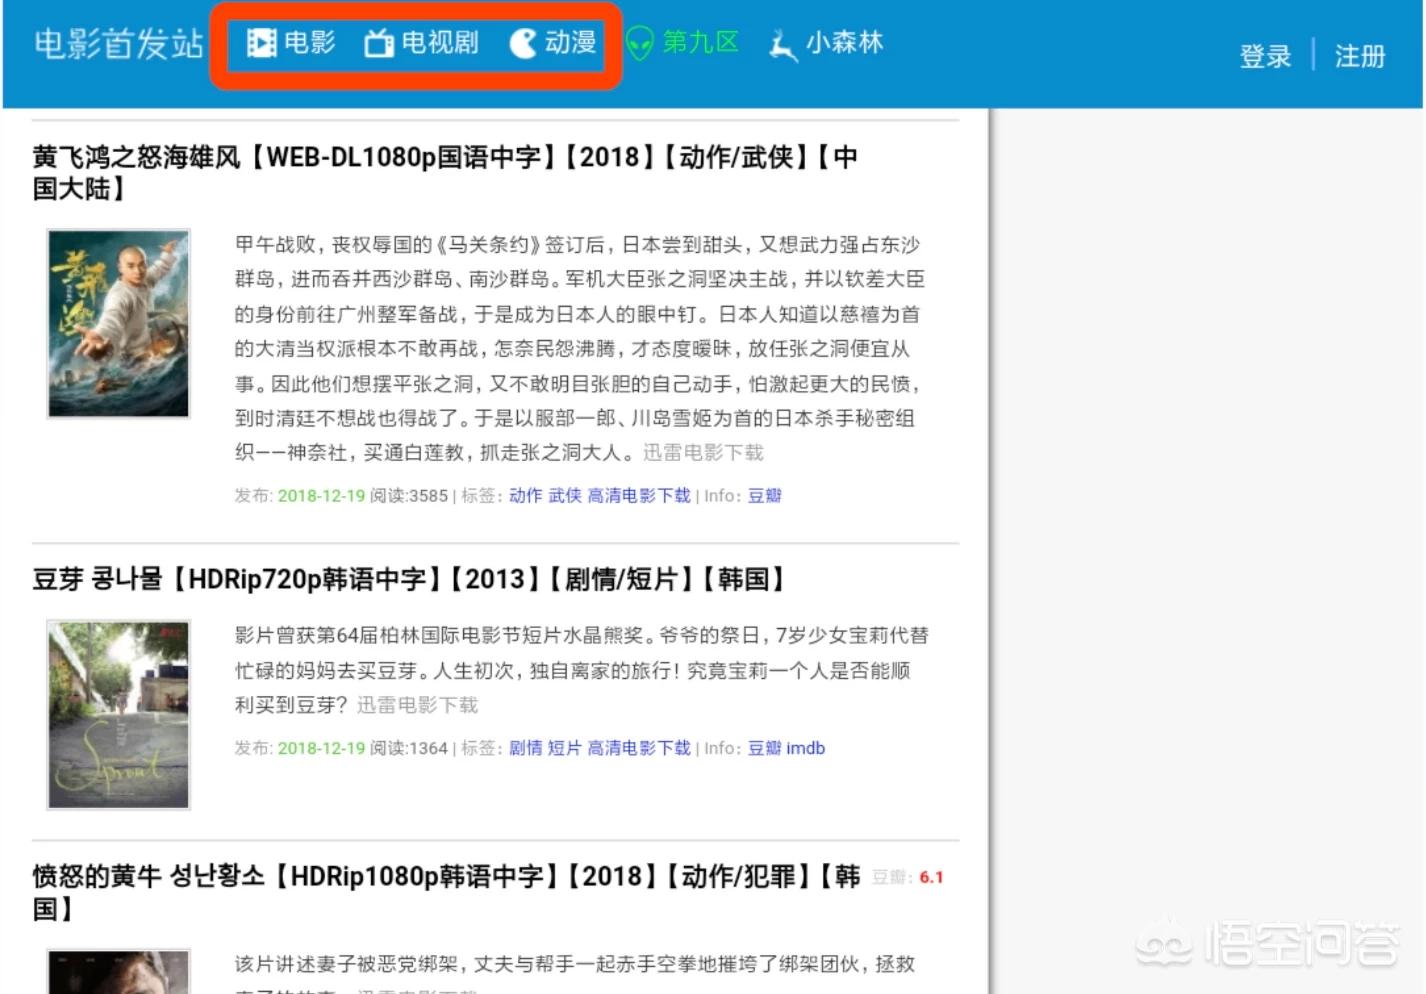The width and height of the screenshot is (1426, 994).
Task: Click the 阅读:1364 read count
Action: click(409, 748)
